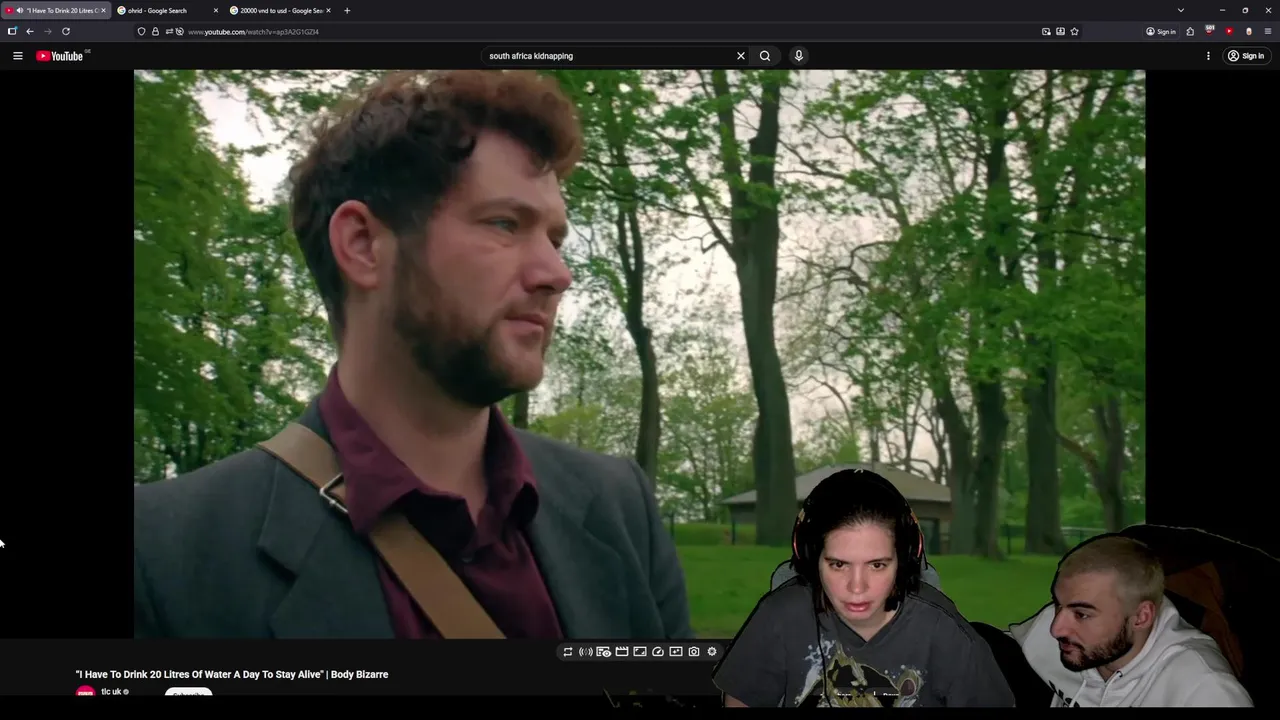Screen dimensions: 1280x720
Task: Open playback speed gauge icon
Action: tap(658, 652)
